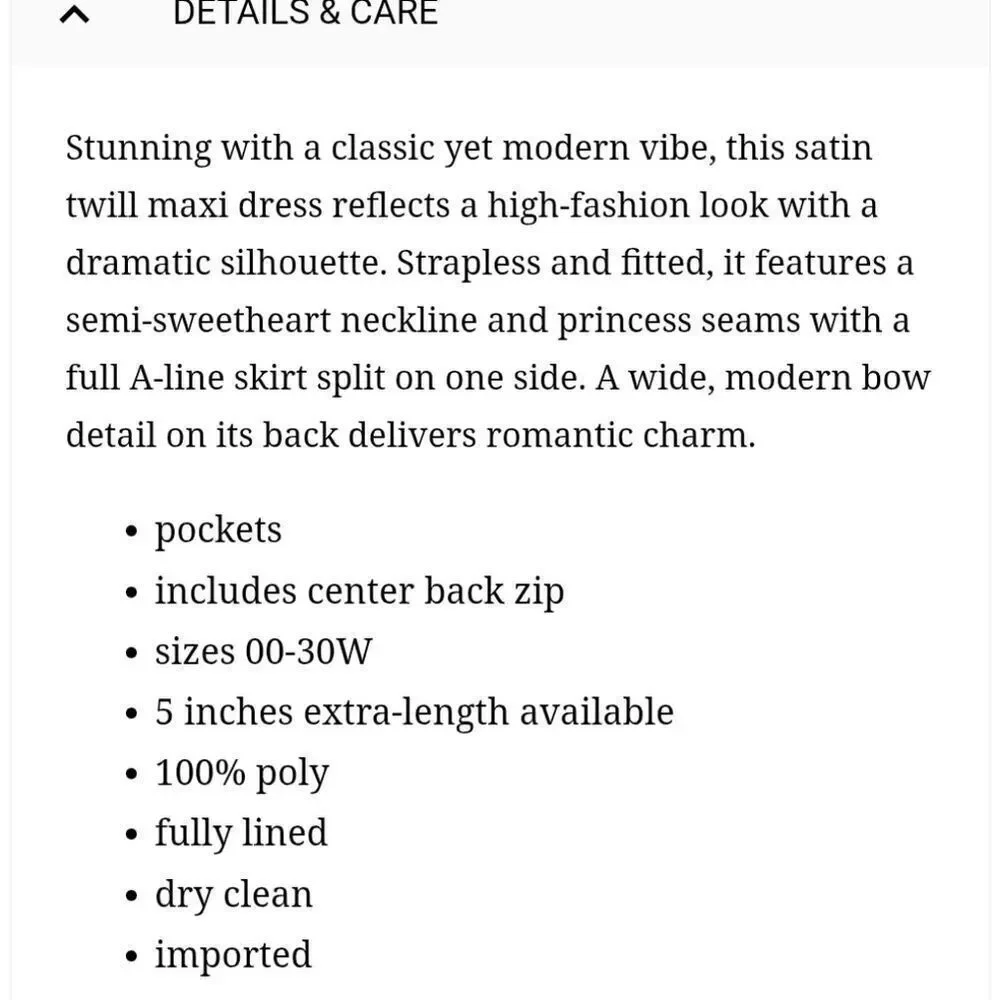This screenshot has height=1000, width=1000.
Task: Click the bullet point beside 'dry clean'
Action: click(x=131, y=895)
